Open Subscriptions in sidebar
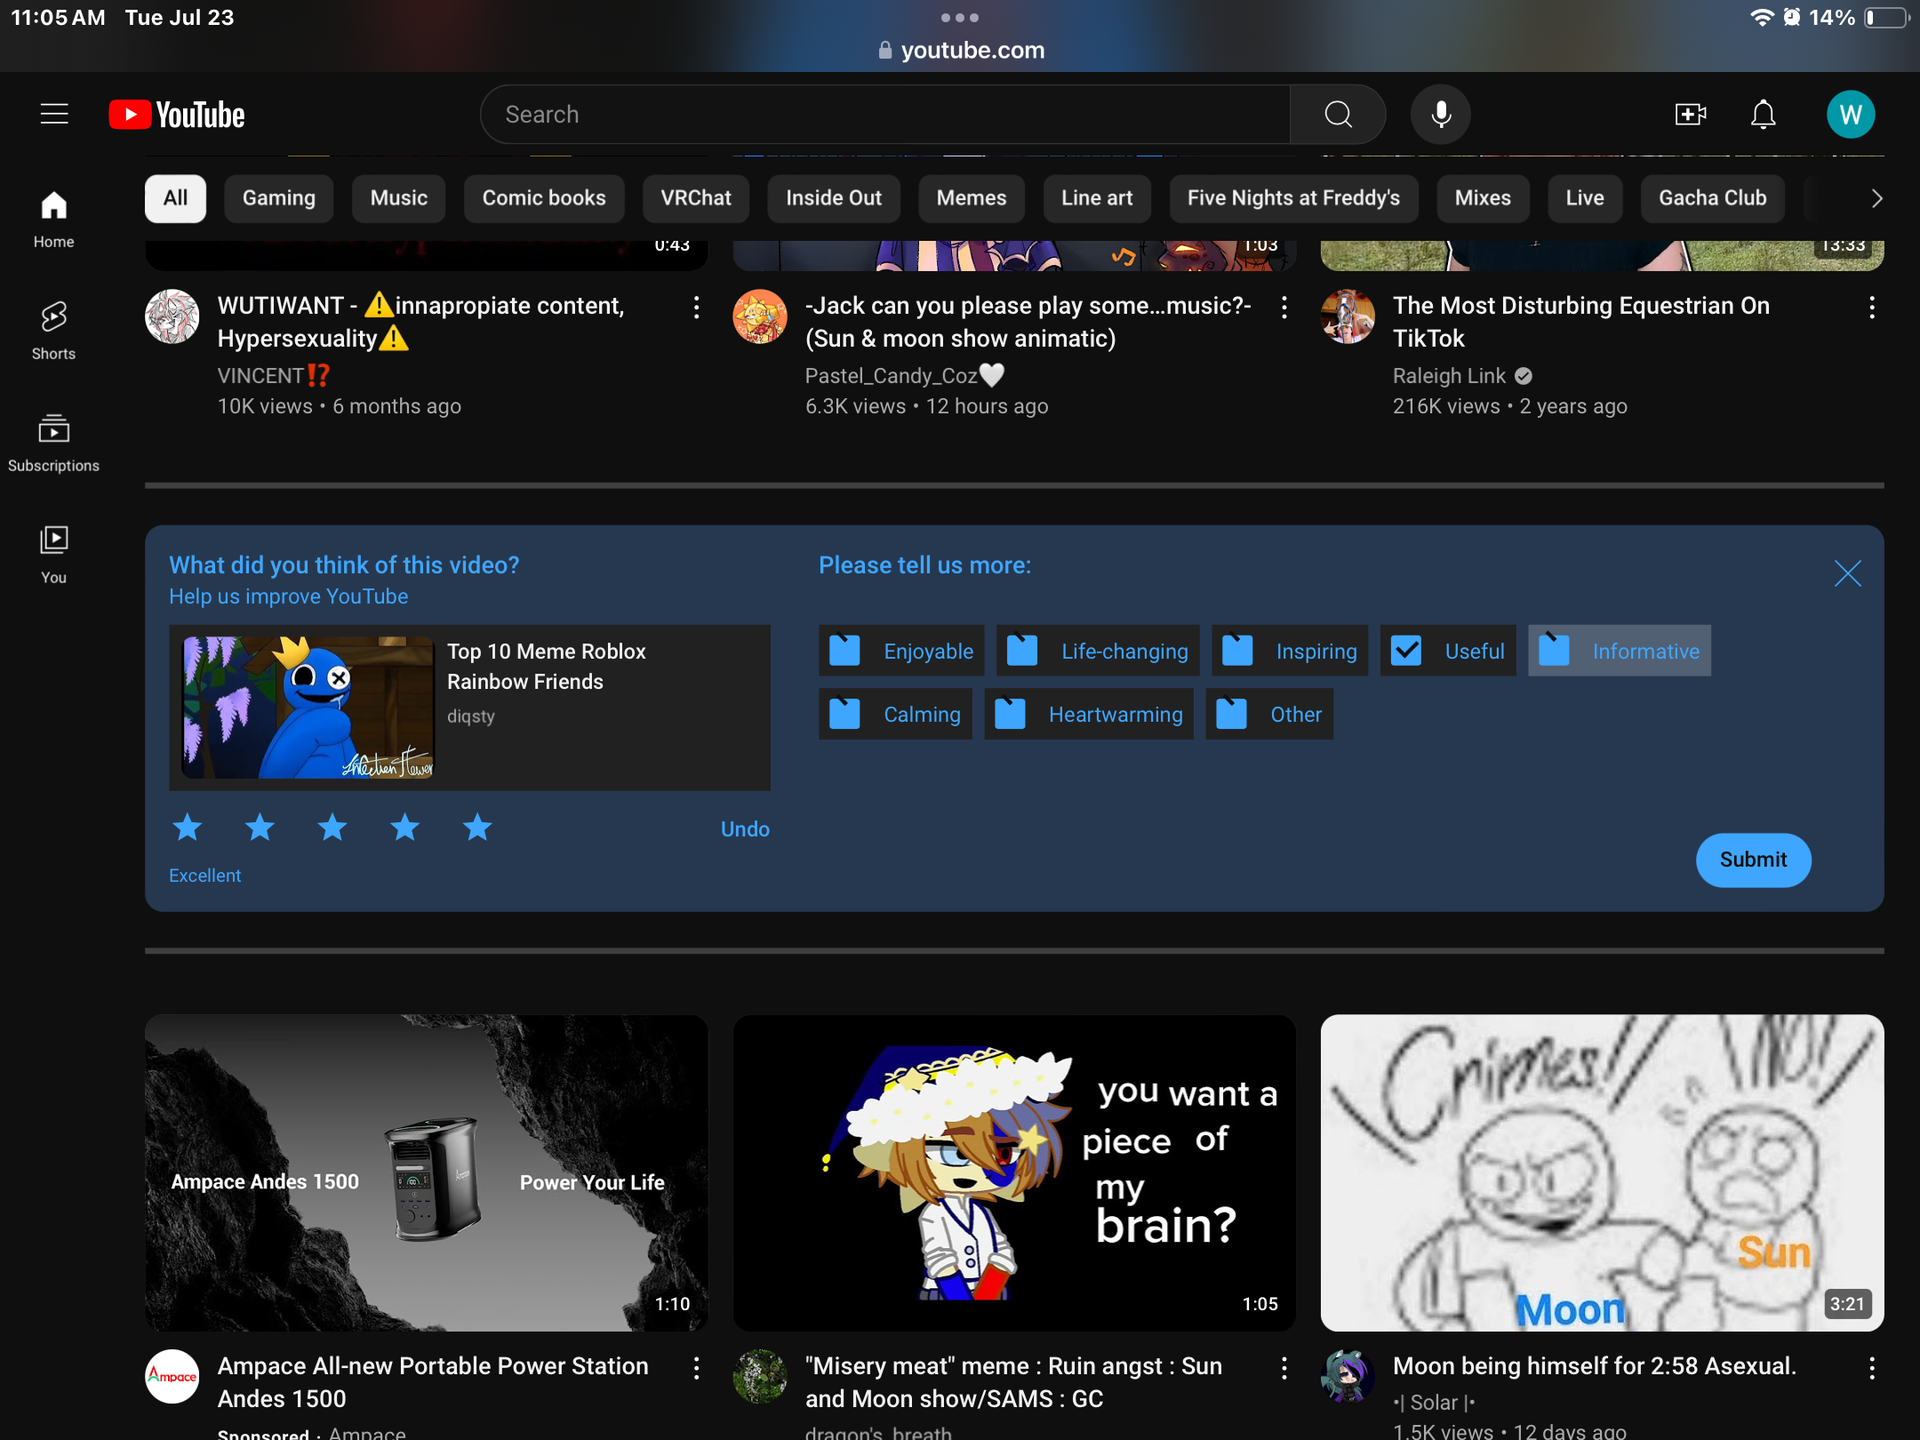 point(54,444)
